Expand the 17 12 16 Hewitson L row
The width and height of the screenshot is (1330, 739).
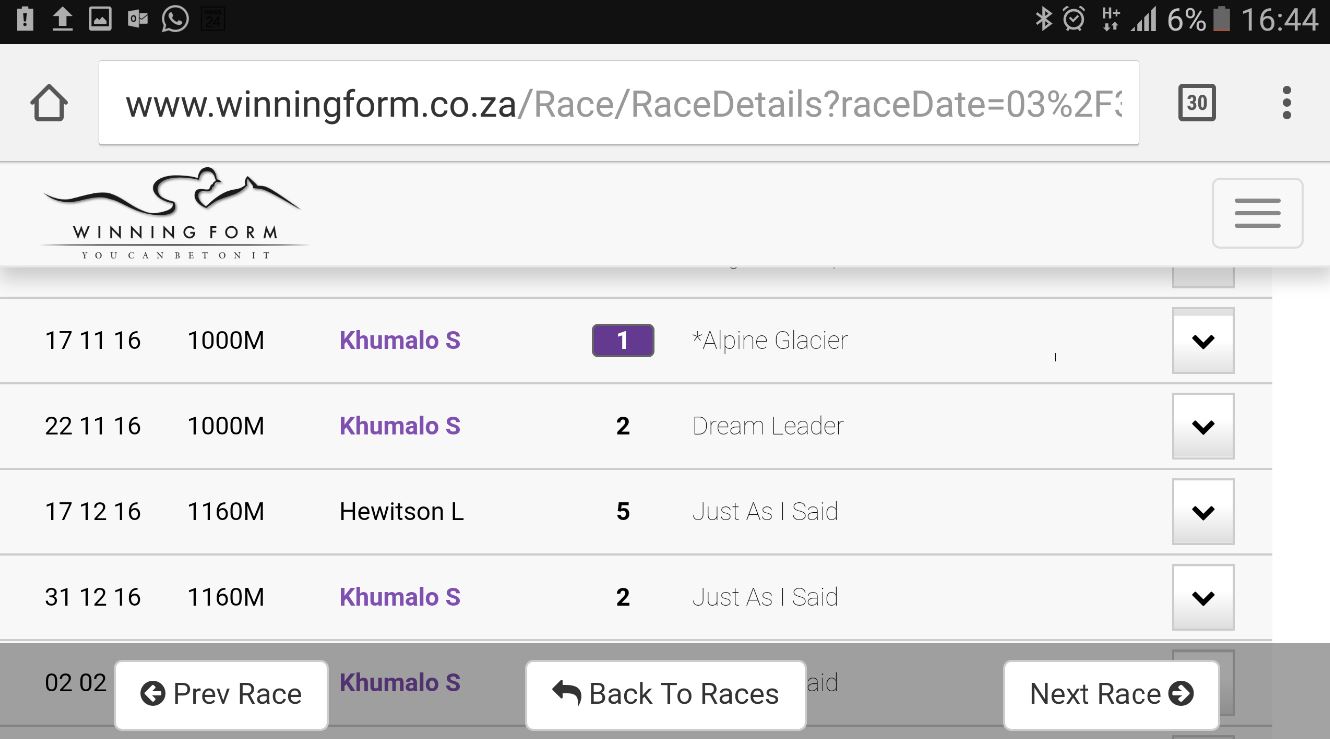coord(1203,512)
